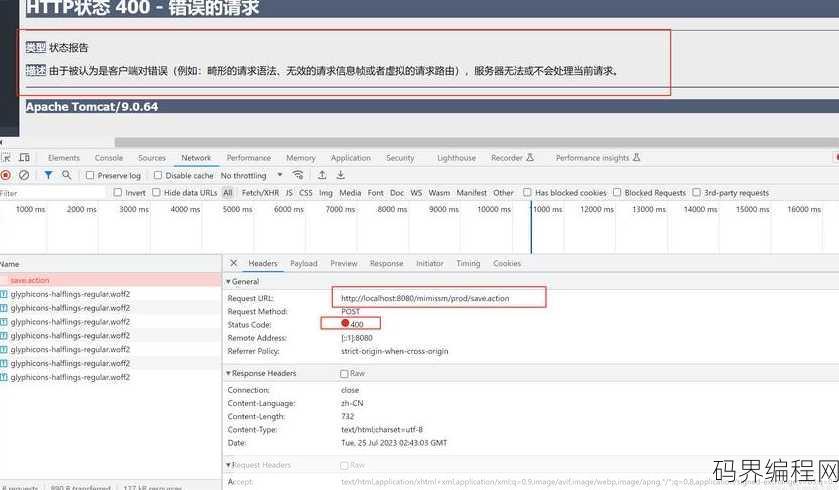Filter requests by JS

289,193
